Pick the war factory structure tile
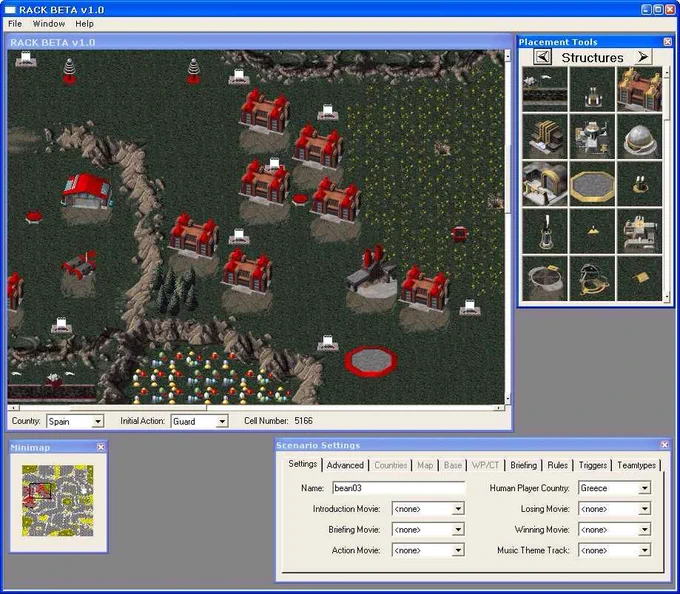680x594 pixels. tap(545, 183)
